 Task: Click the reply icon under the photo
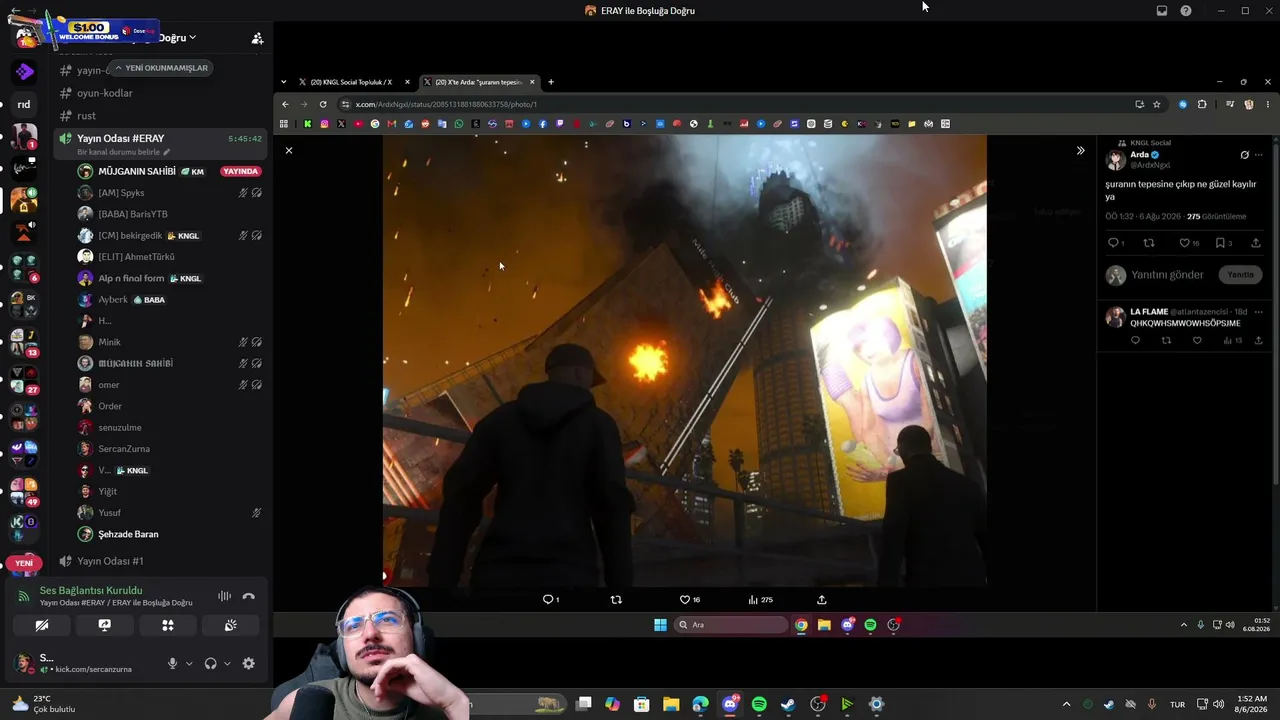550,600
